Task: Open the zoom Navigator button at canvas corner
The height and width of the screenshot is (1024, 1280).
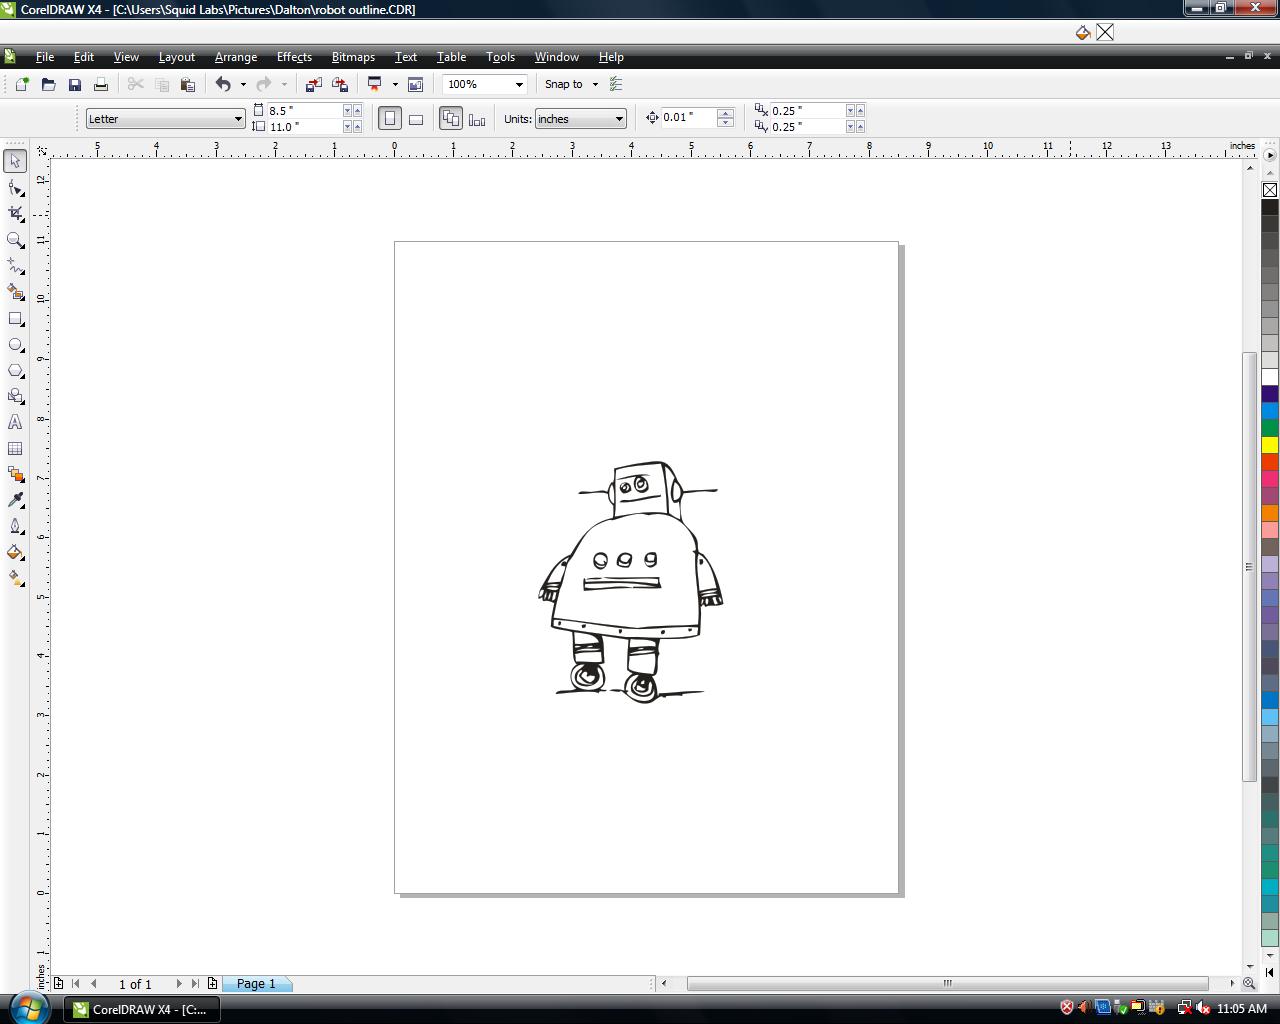Action: click(1249, 983)
